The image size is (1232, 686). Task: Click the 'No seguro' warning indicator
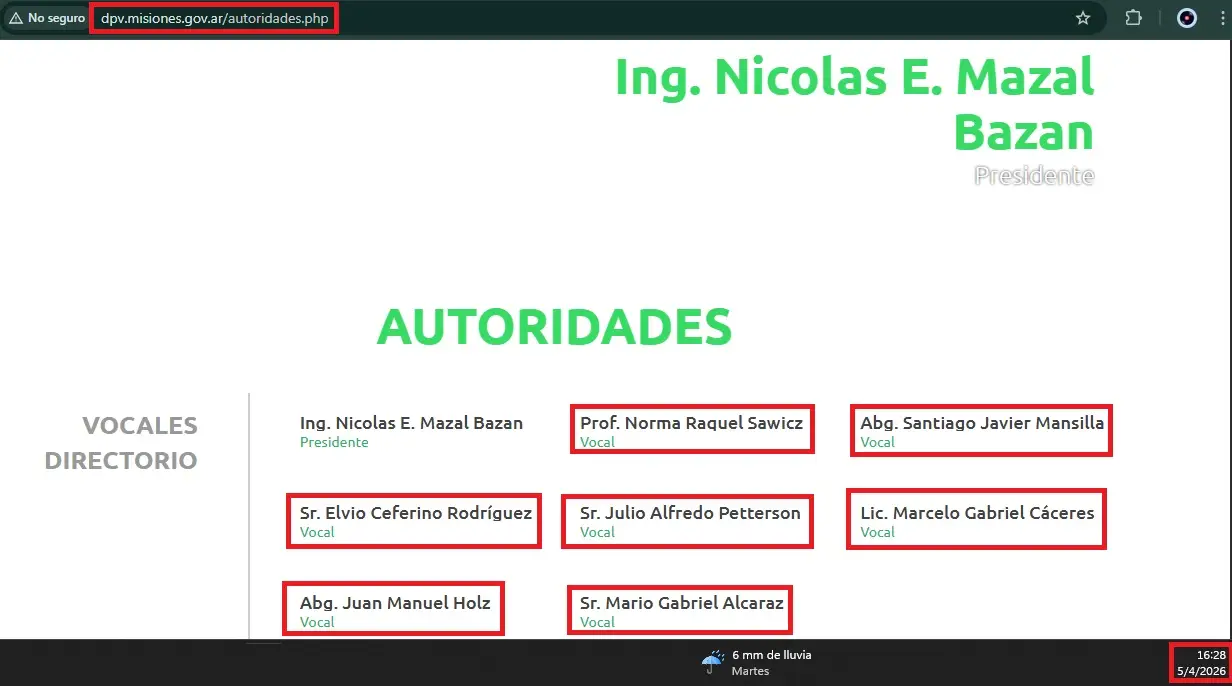click(47, 18)
